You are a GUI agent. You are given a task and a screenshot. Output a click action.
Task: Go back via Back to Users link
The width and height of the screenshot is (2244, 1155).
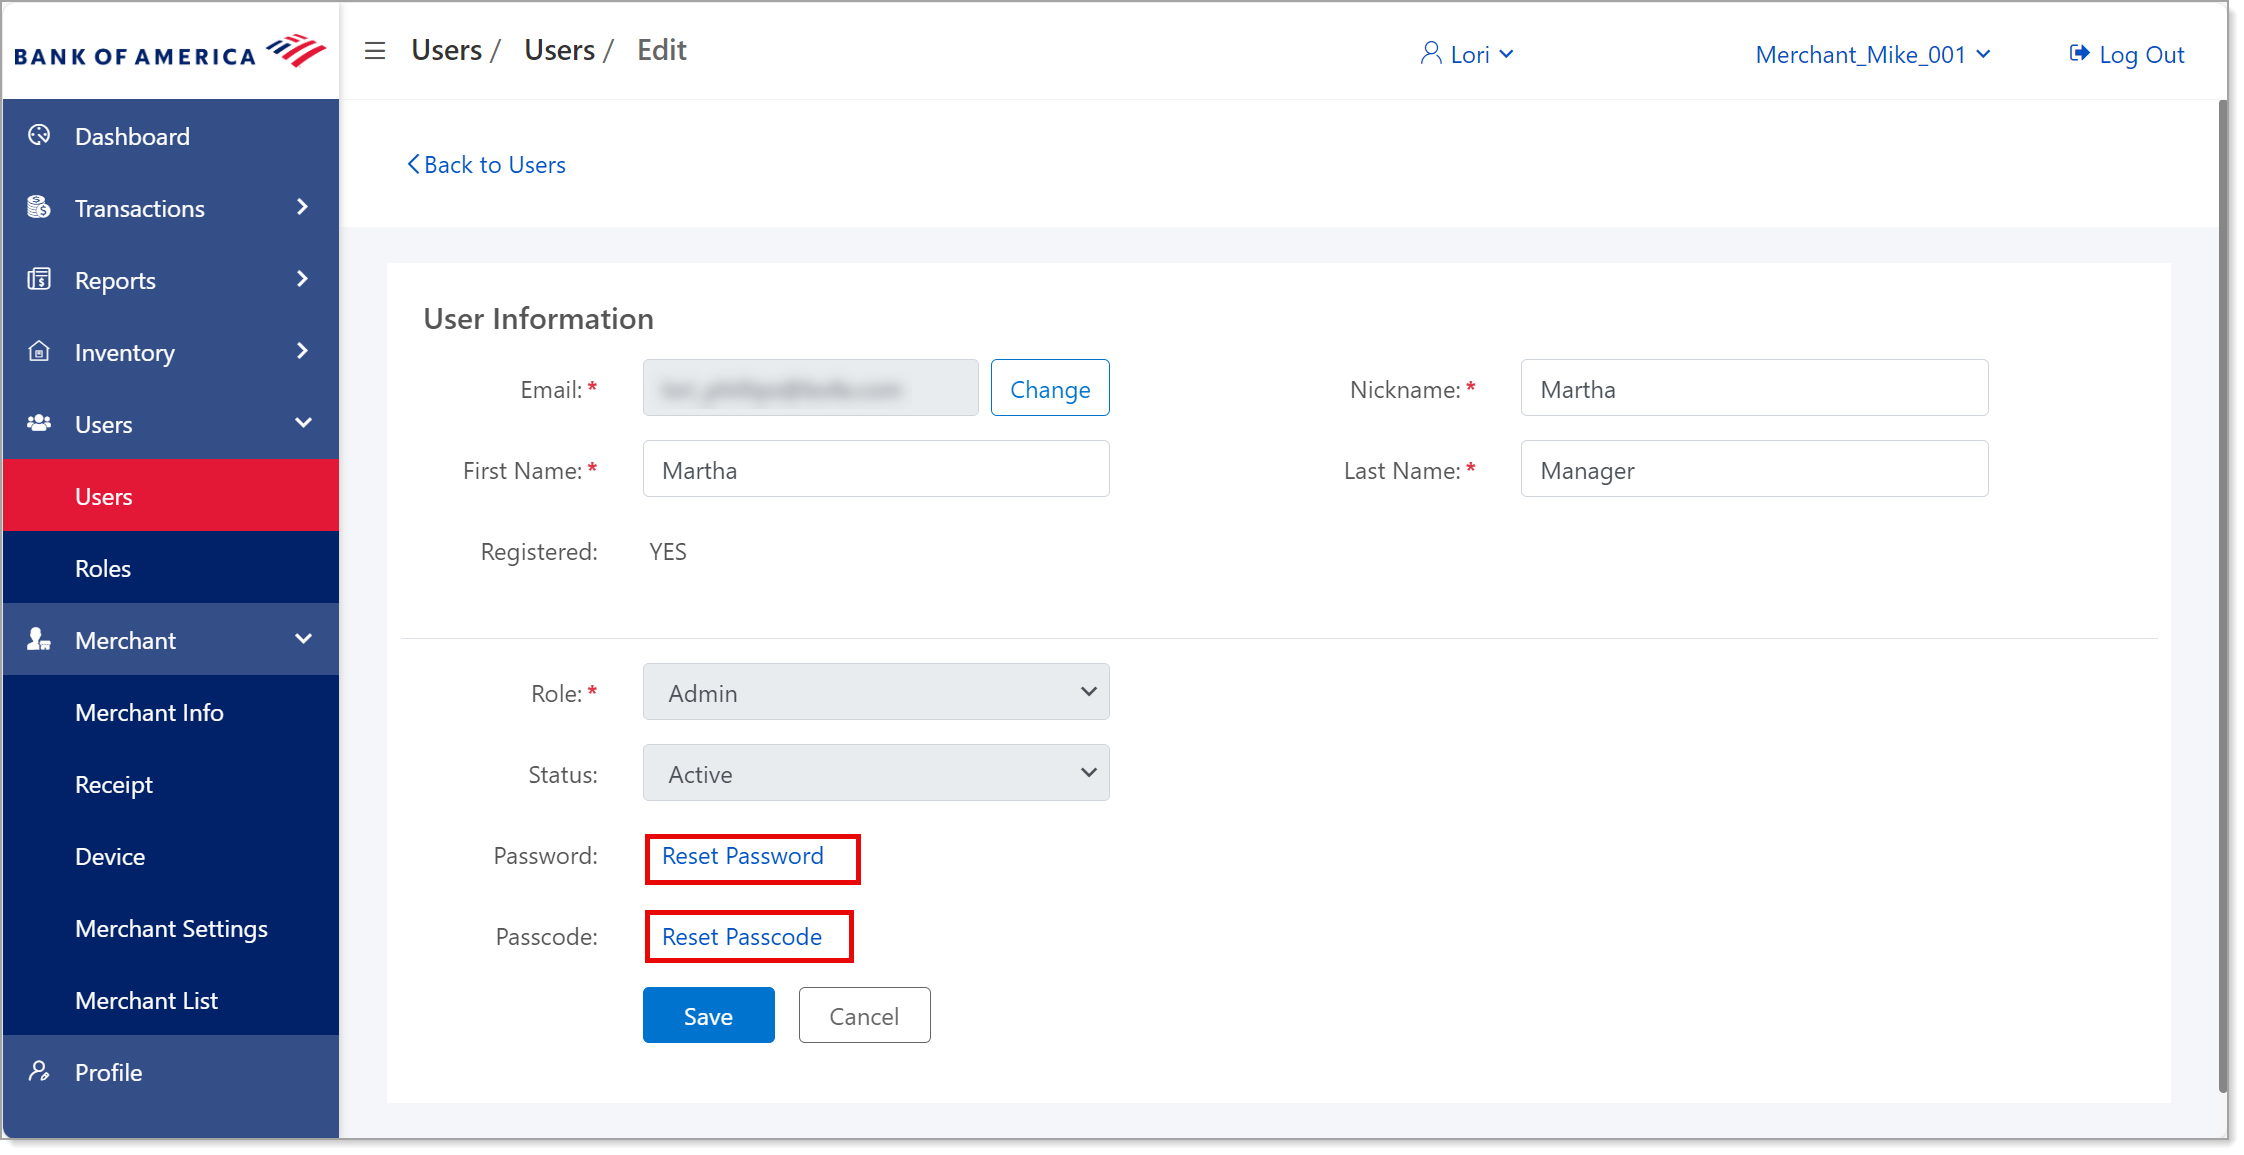(486, 164)
